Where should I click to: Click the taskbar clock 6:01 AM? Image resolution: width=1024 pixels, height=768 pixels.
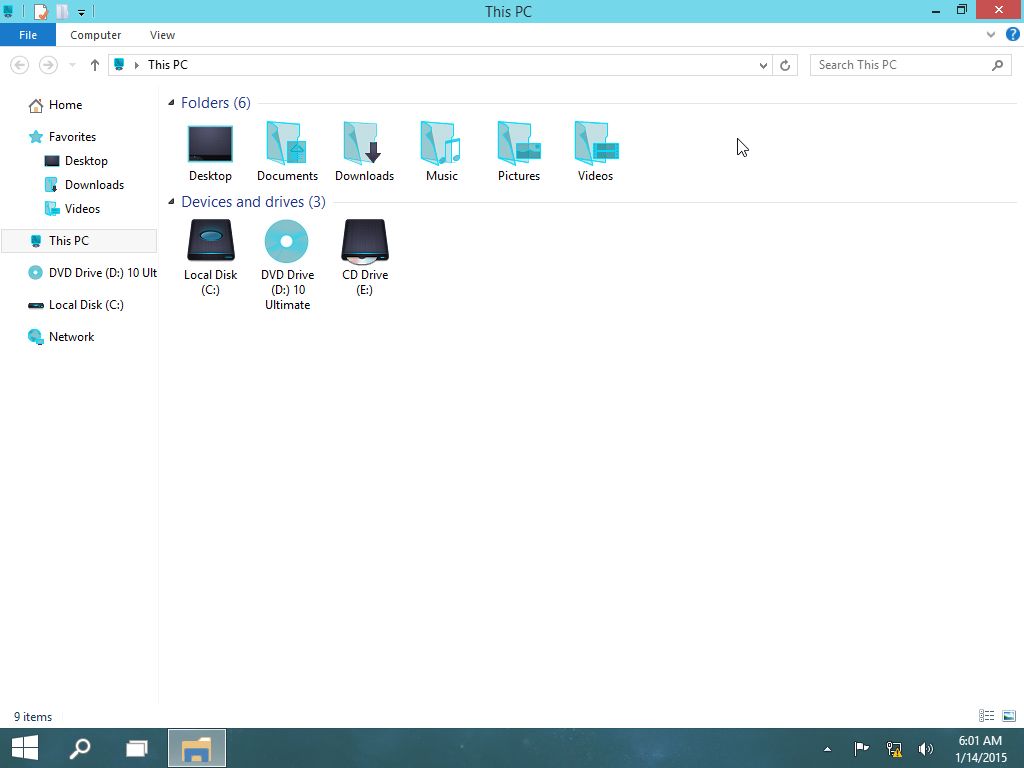(980, 741)
